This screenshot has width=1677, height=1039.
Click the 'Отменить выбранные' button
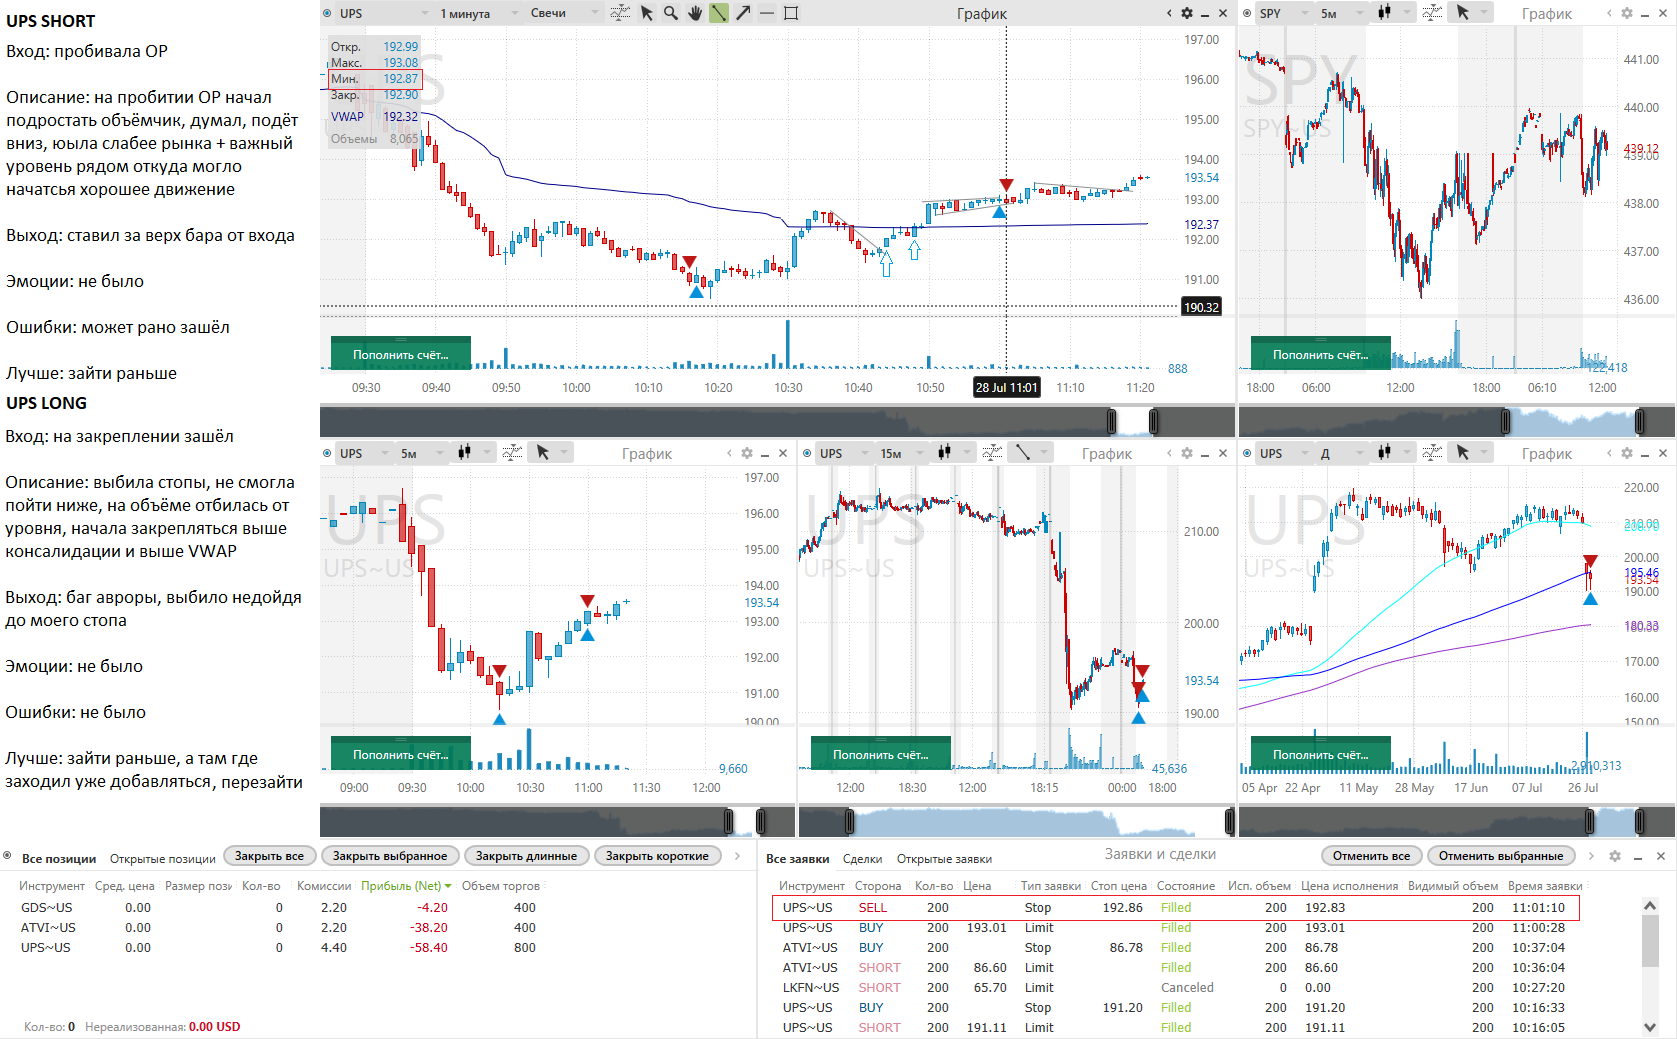tap(1500, 856)
